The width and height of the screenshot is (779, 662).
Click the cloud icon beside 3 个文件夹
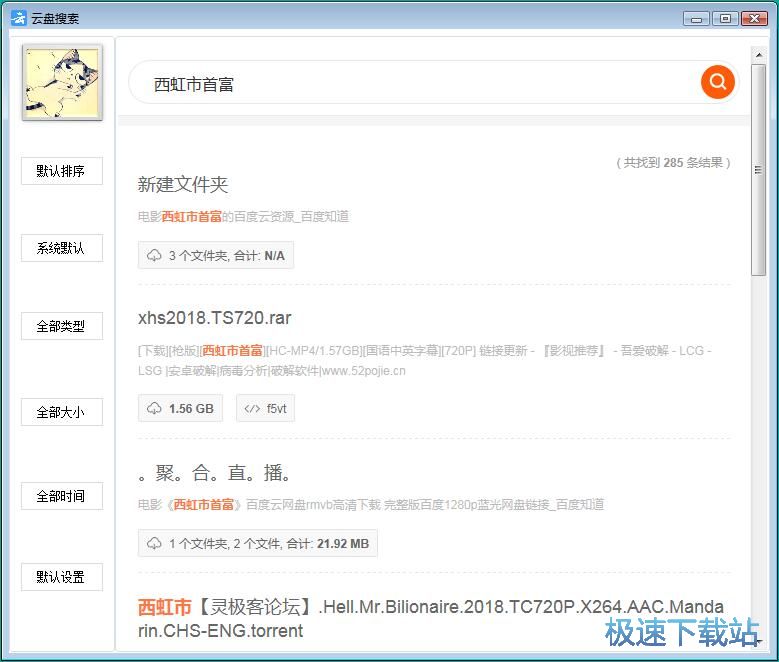tap(154, 255)
